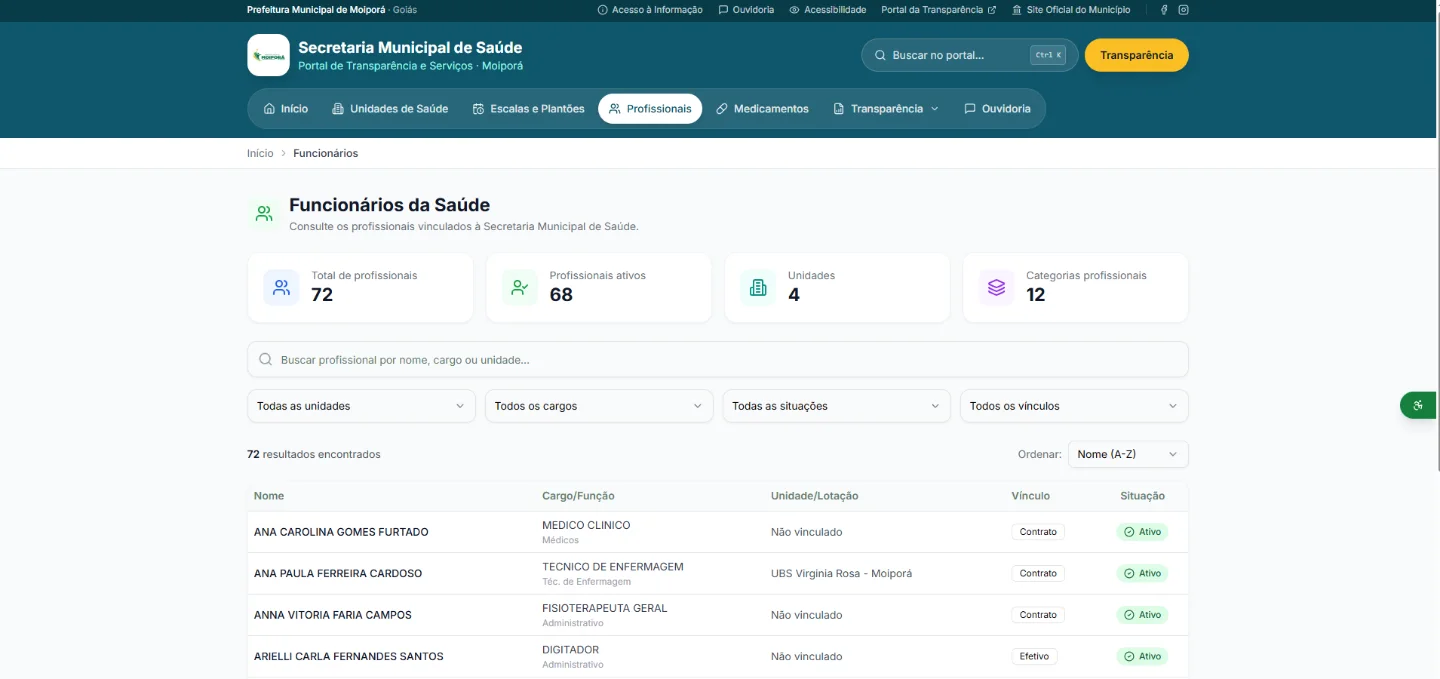Click the Instagram icon in top bar

pos(1183,10)
